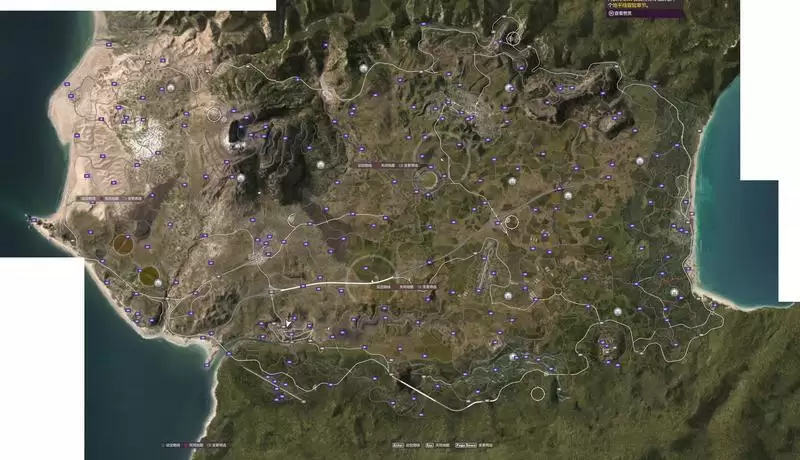Select the empty orange-yellow circle zone

tap(123, 242)
